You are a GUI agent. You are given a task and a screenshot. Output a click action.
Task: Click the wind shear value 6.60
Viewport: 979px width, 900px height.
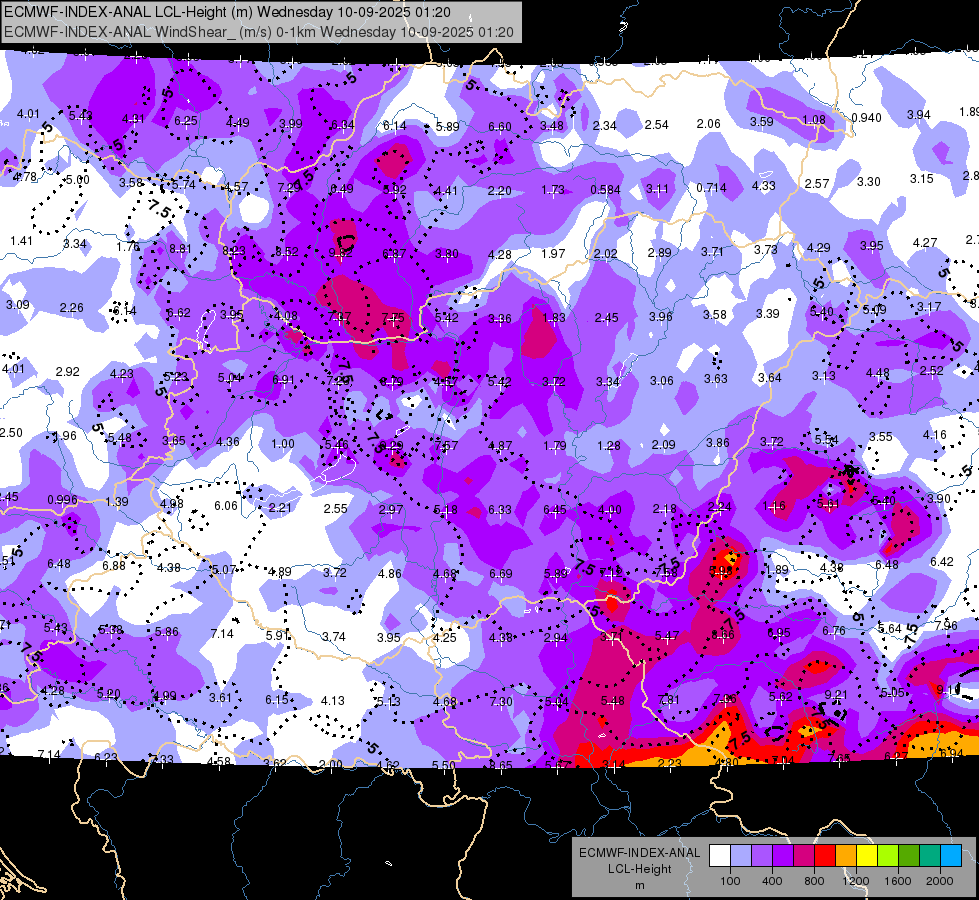499,127
